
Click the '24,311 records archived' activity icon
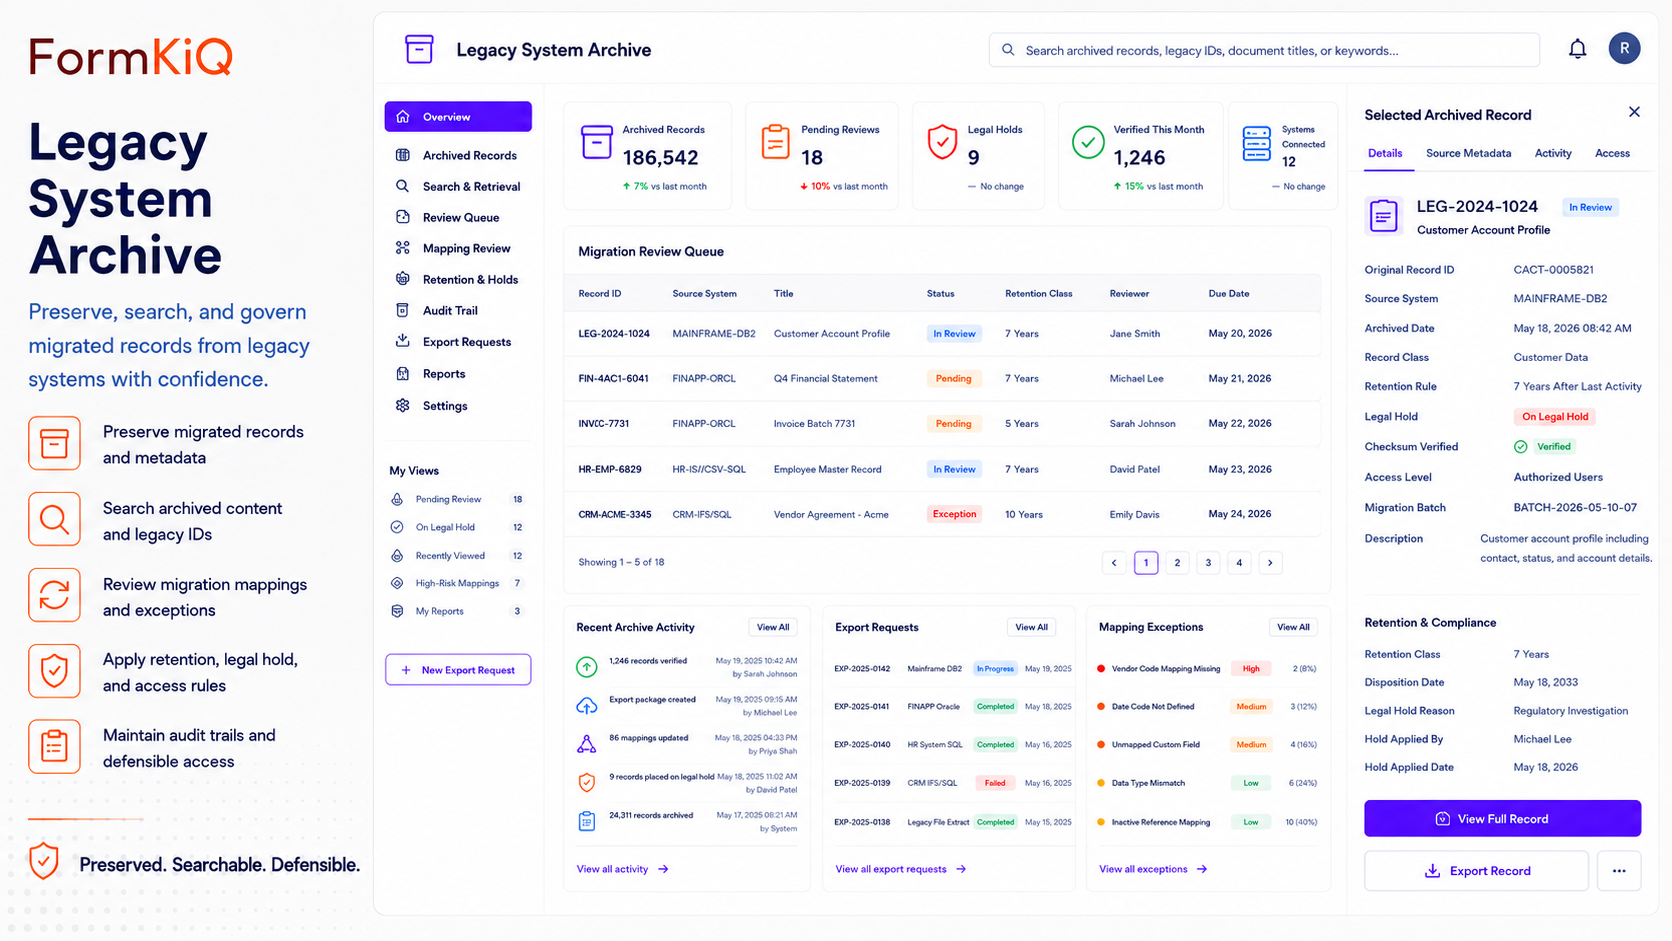tap(587, 821)
